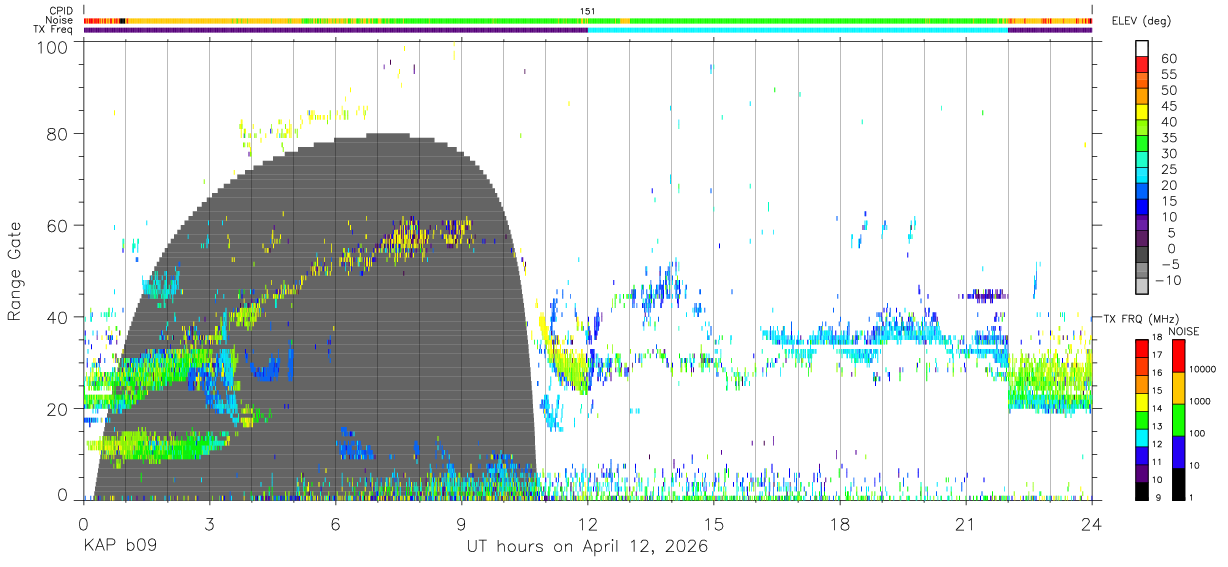Pick the cyan 20-25 elevation swatch
The height and width of the screenshot is (567, 1228).
pyautogui.click(x=1143, y=177)
